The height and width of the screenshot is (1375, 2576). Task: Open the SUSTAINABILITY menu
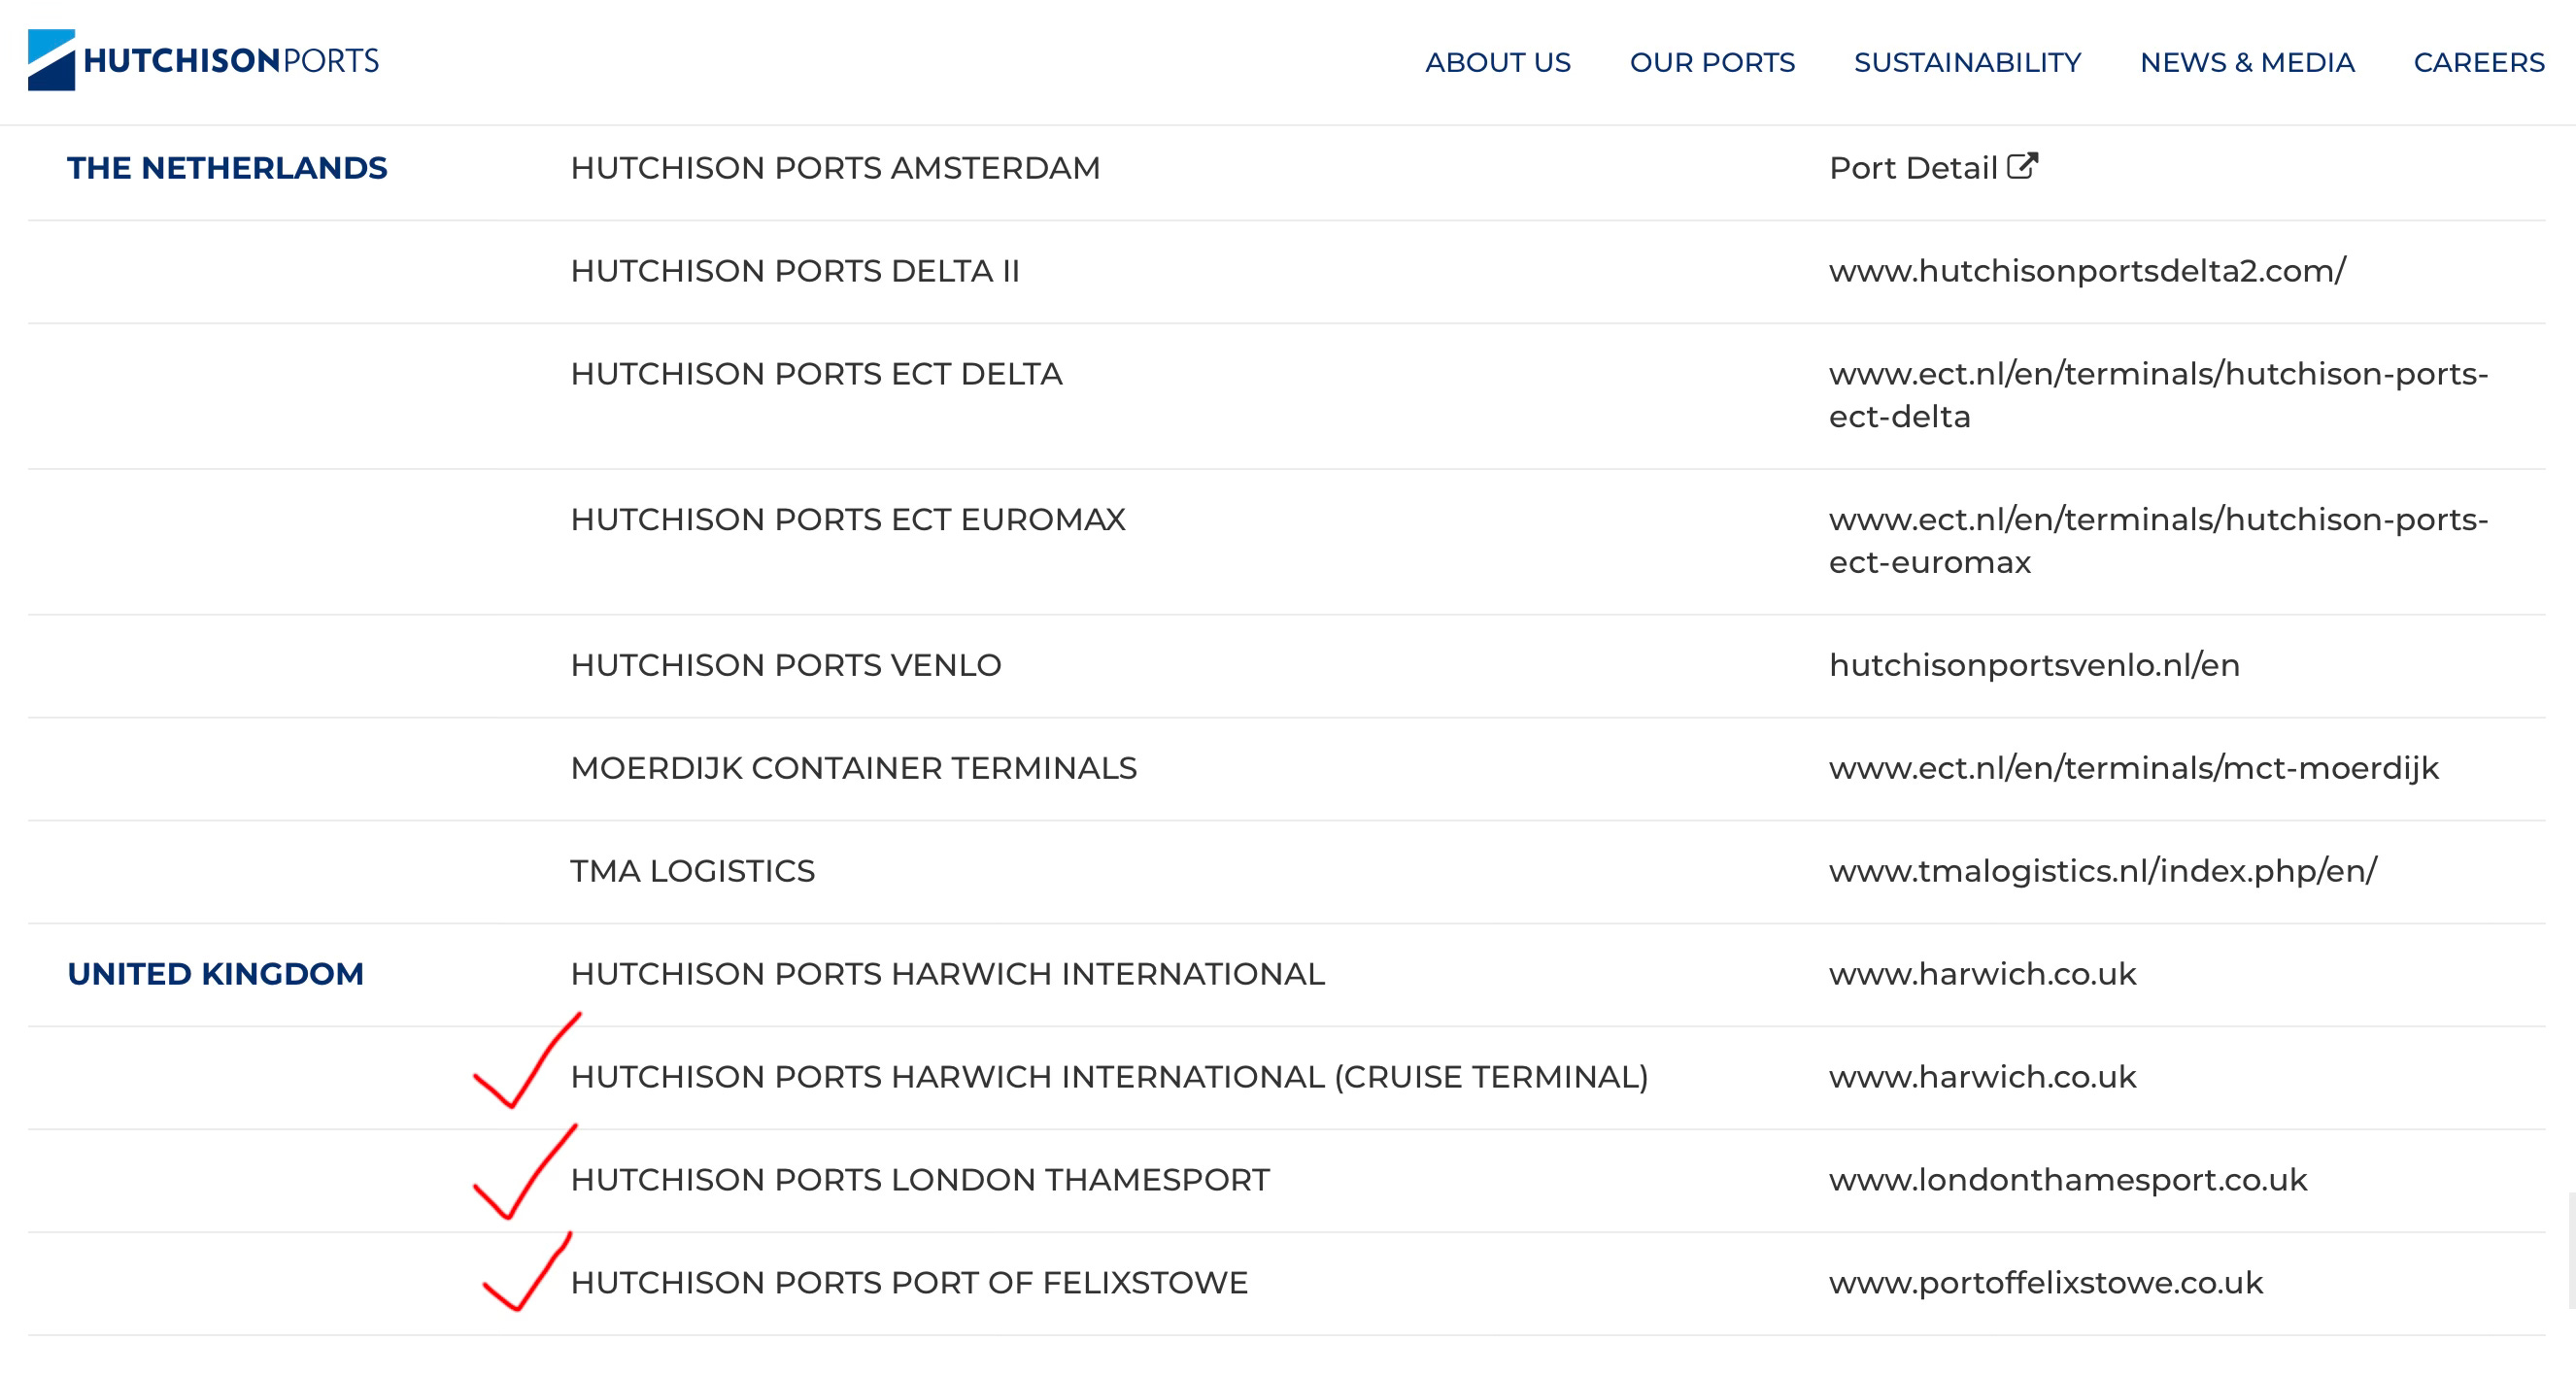click(x=1967, y=62)
